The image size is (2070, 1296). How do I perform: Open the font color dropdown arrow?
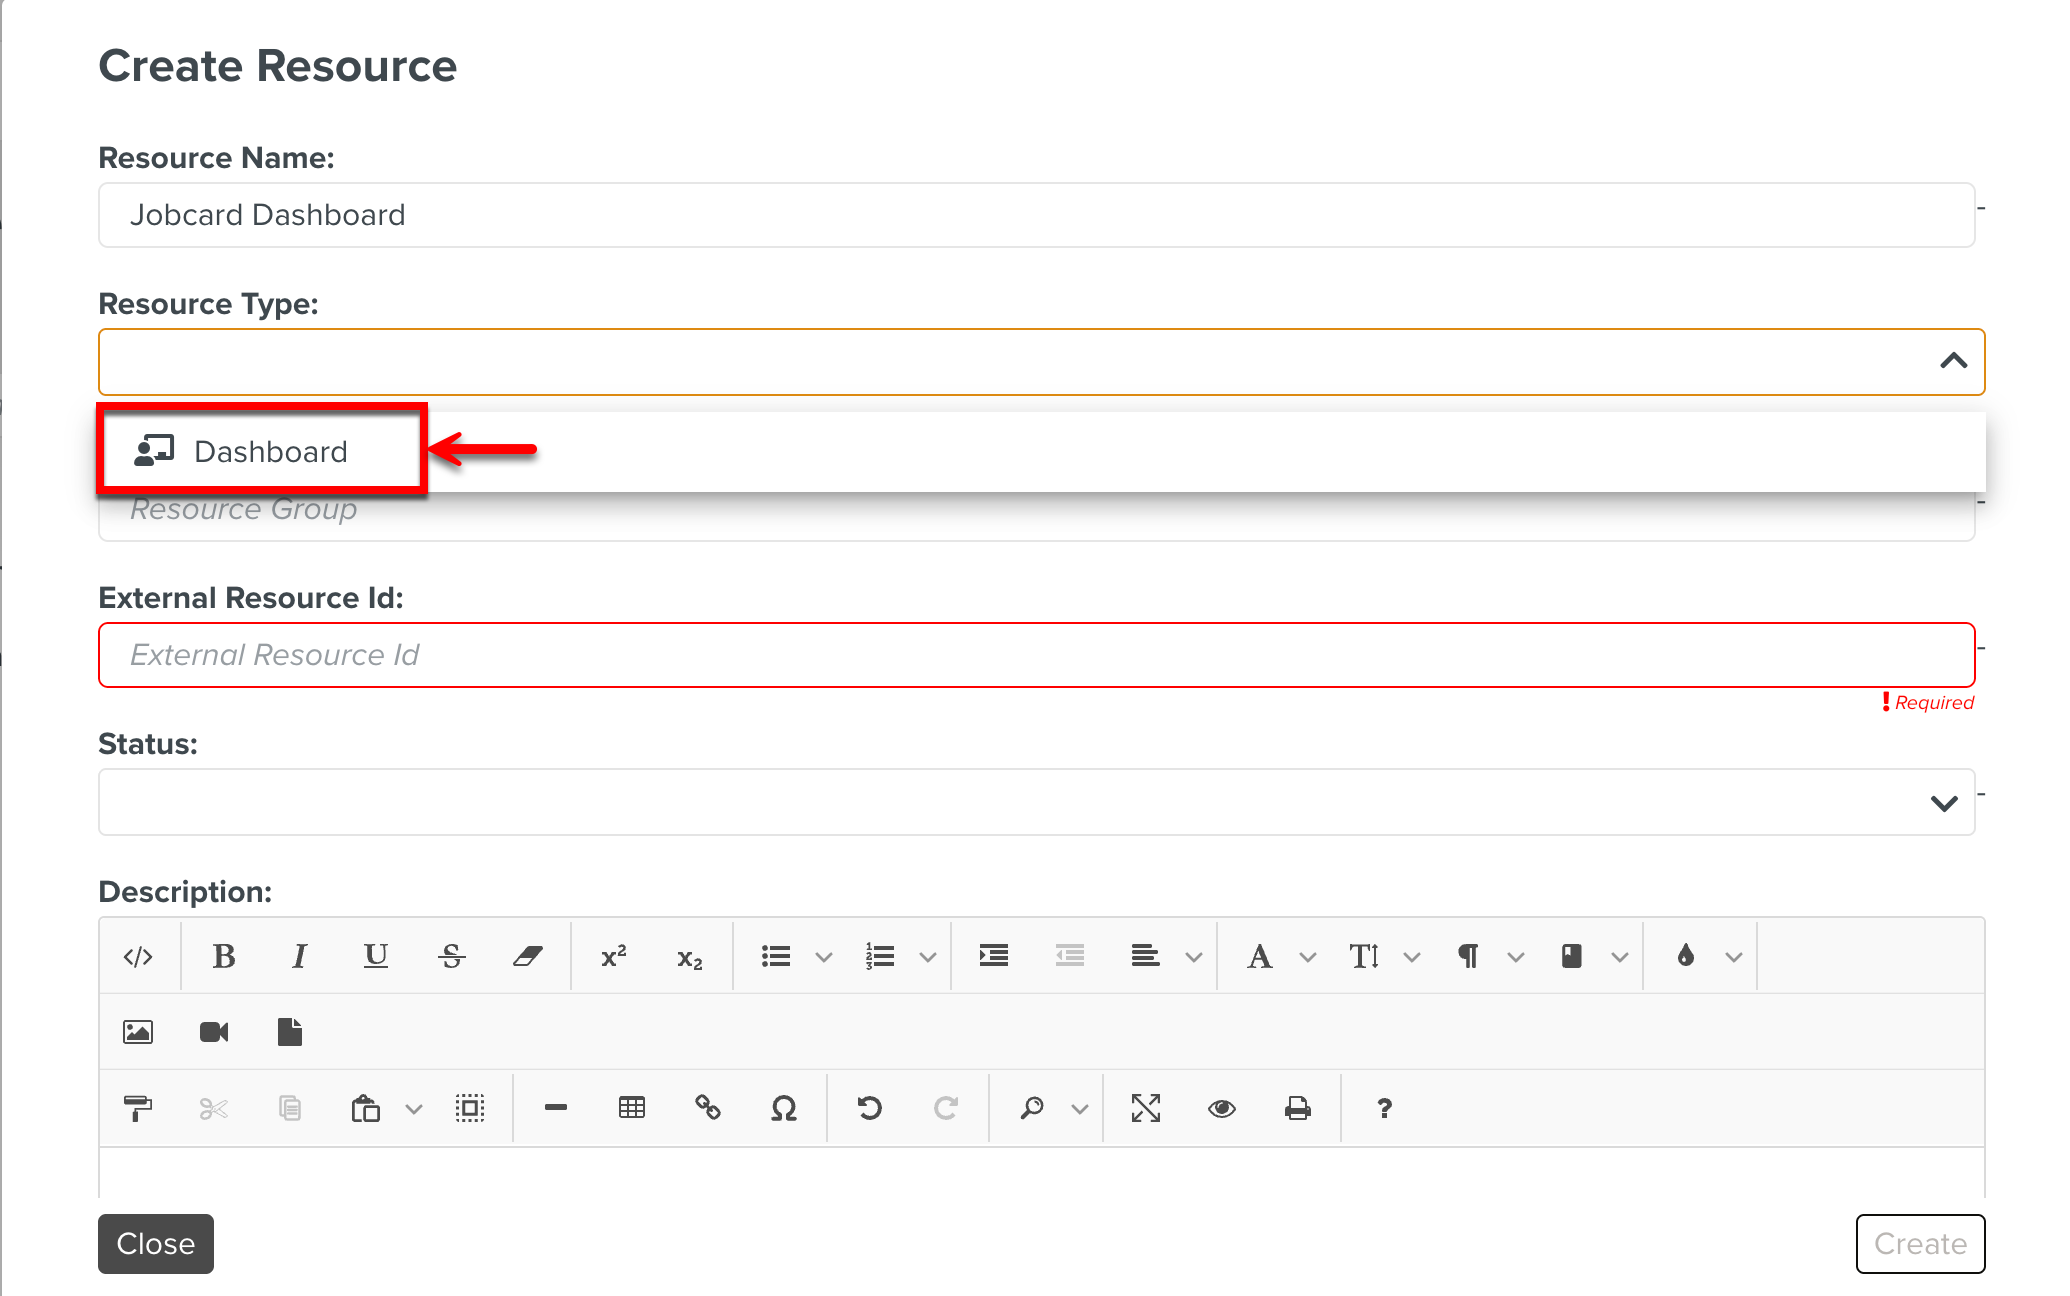(x=1308, y=957)
